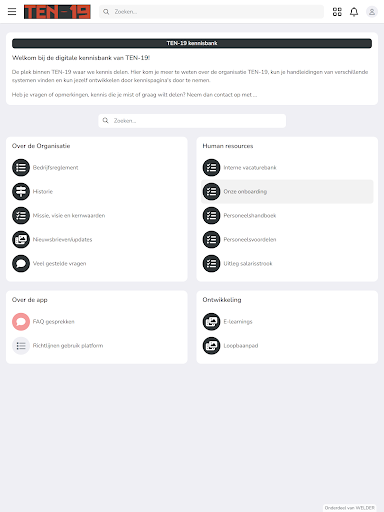
Task: Click the Bedrijfsreglement list icon
Action: (21, 167)
